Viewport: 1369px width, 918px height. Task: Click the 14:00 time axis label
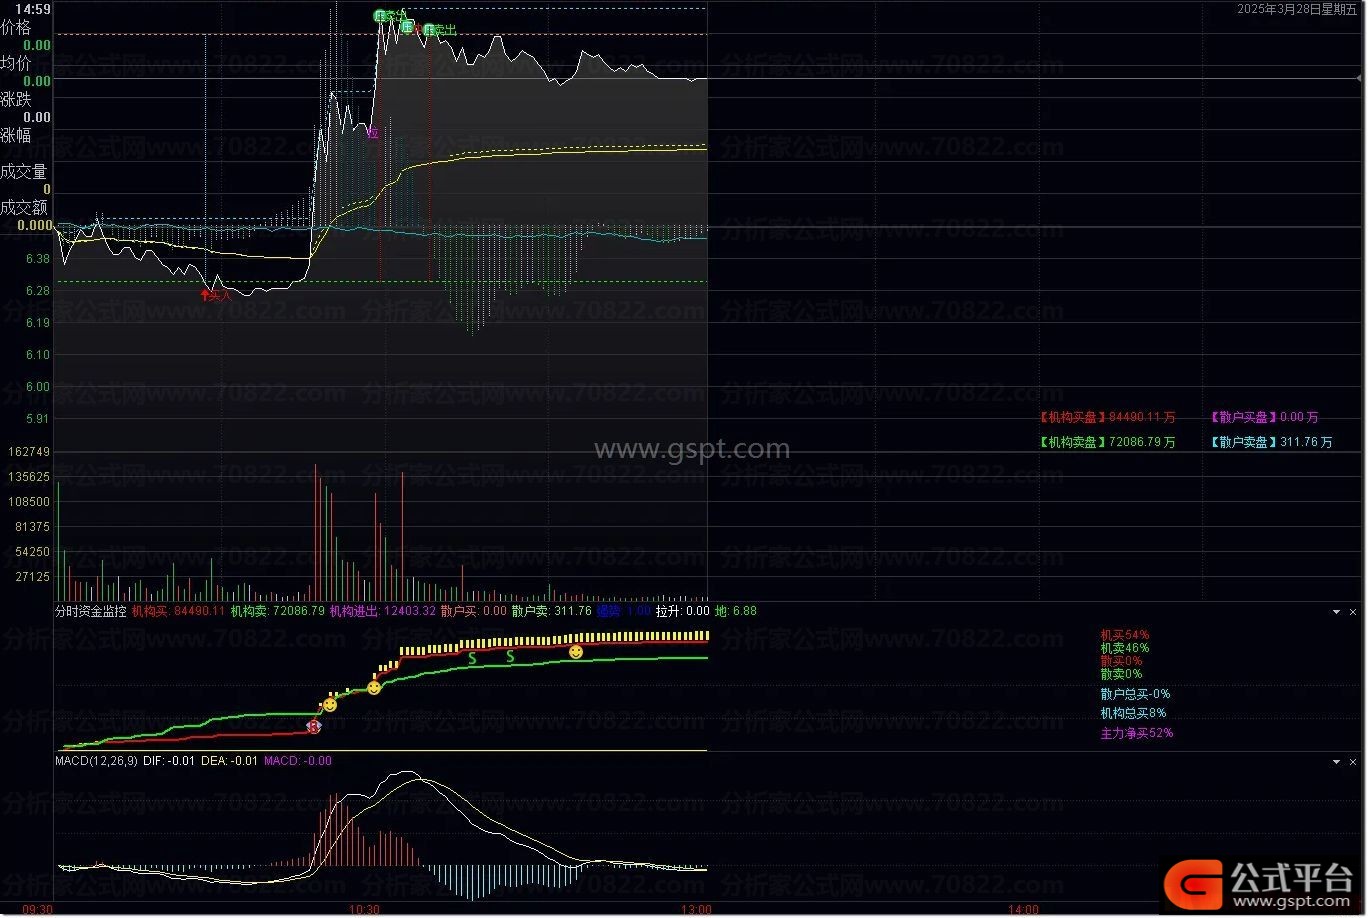[x=1024, y=910]
